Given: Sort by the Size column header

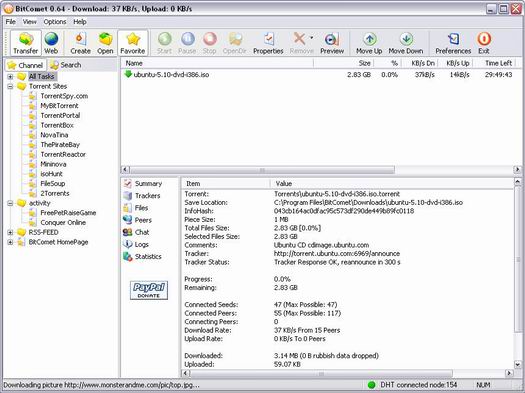Looking at the screenshot, I should 344,63.
